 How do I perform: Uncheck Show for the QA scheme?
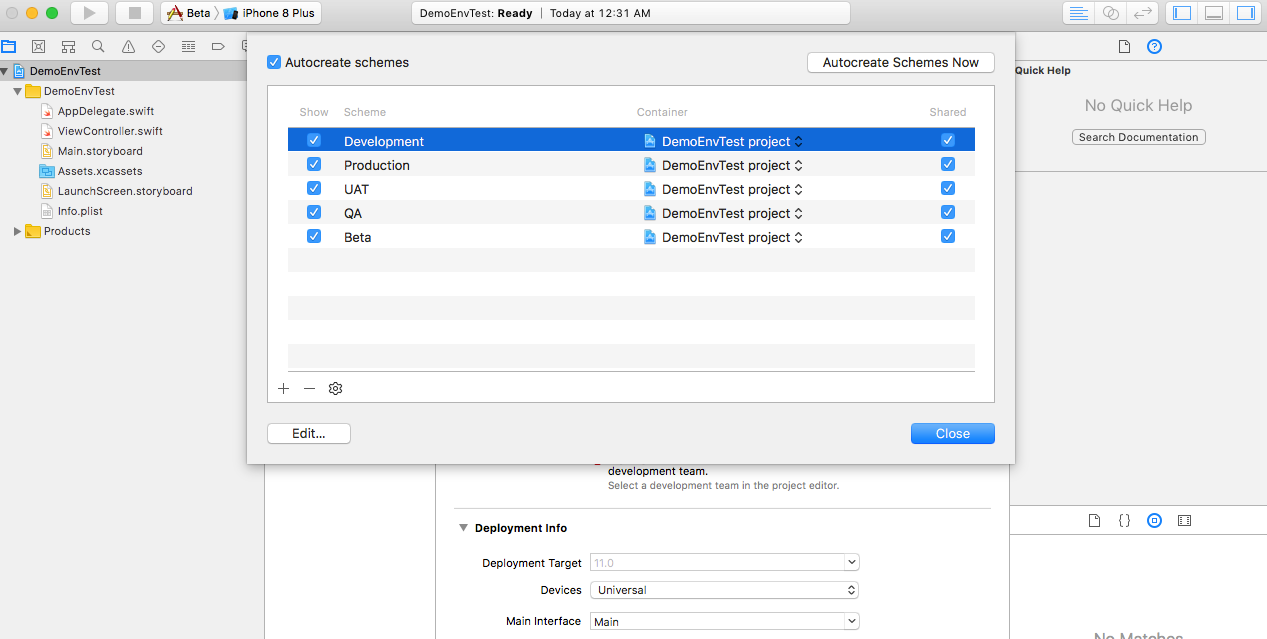click(314, 212)
